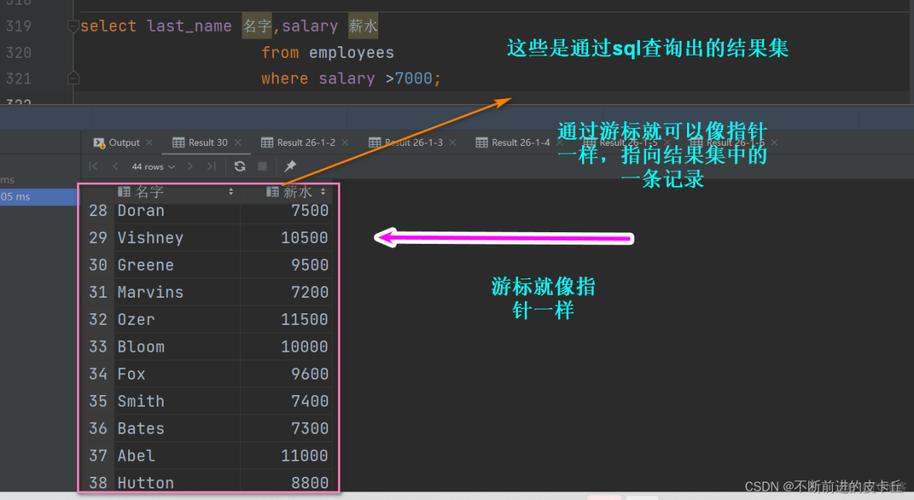Click table icon on Result 26-1-4 tab

(x=481, y=142)
